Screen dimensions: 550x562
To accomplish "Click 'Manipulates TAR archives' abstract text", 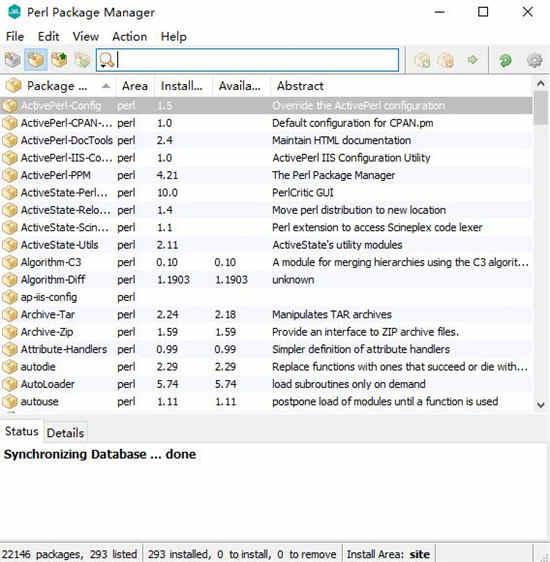I will click(332, 315).
